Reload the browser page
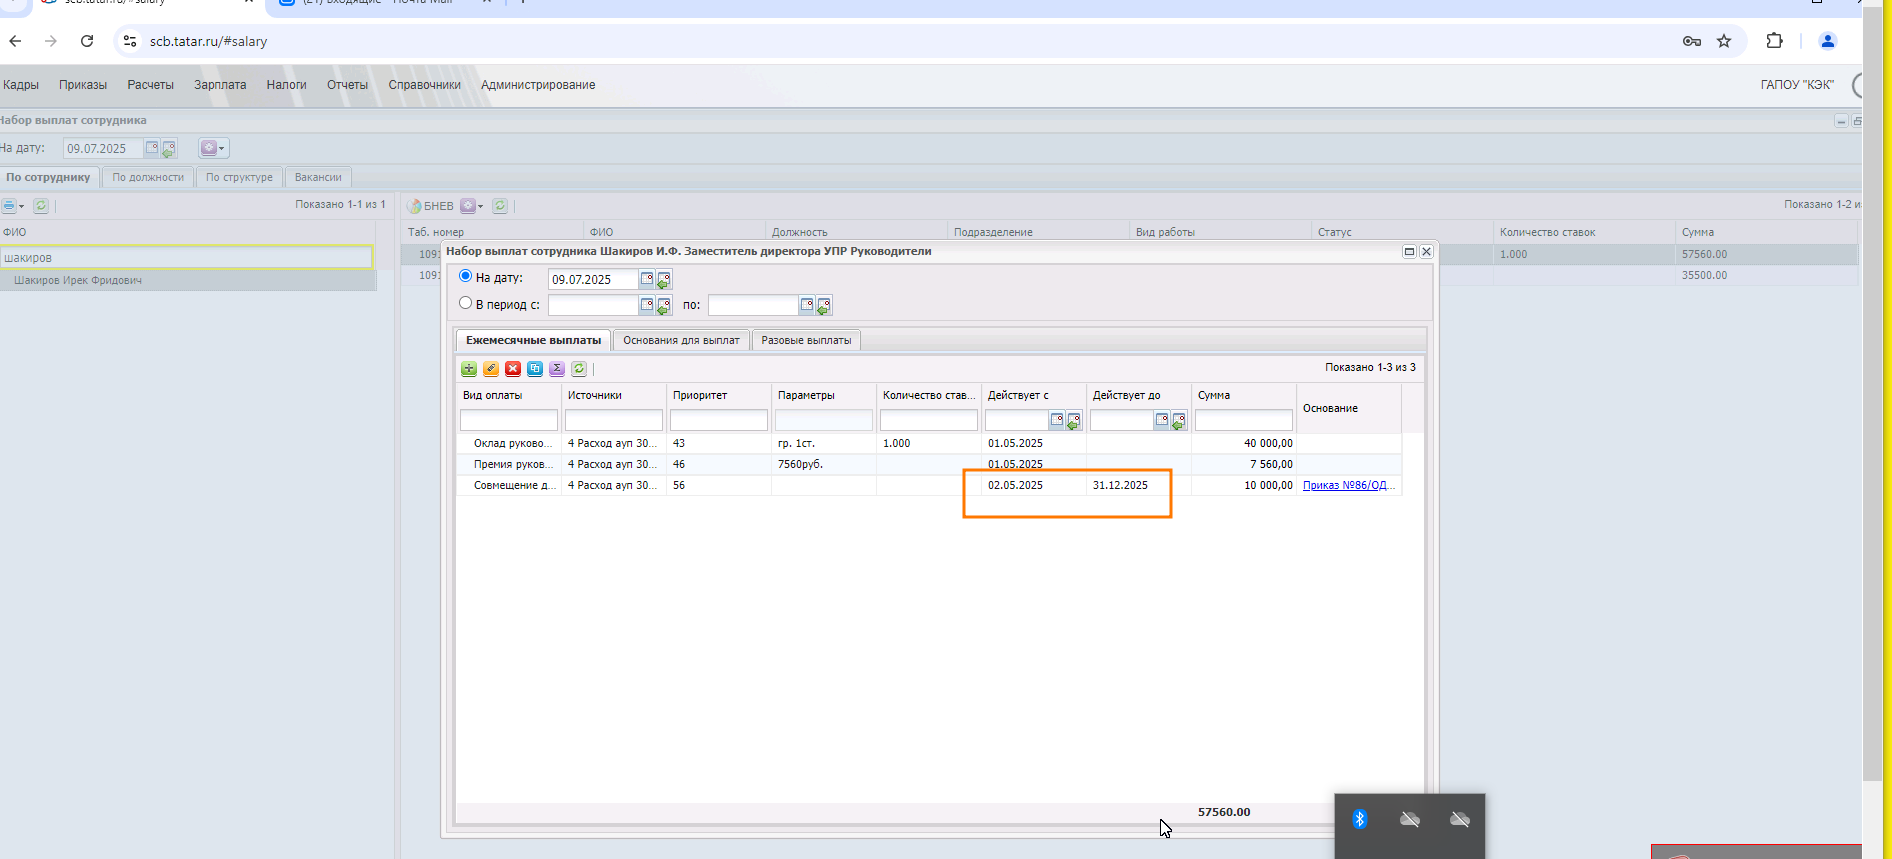The width and height of the screenshot is (1892, 859). pos(87,41)
